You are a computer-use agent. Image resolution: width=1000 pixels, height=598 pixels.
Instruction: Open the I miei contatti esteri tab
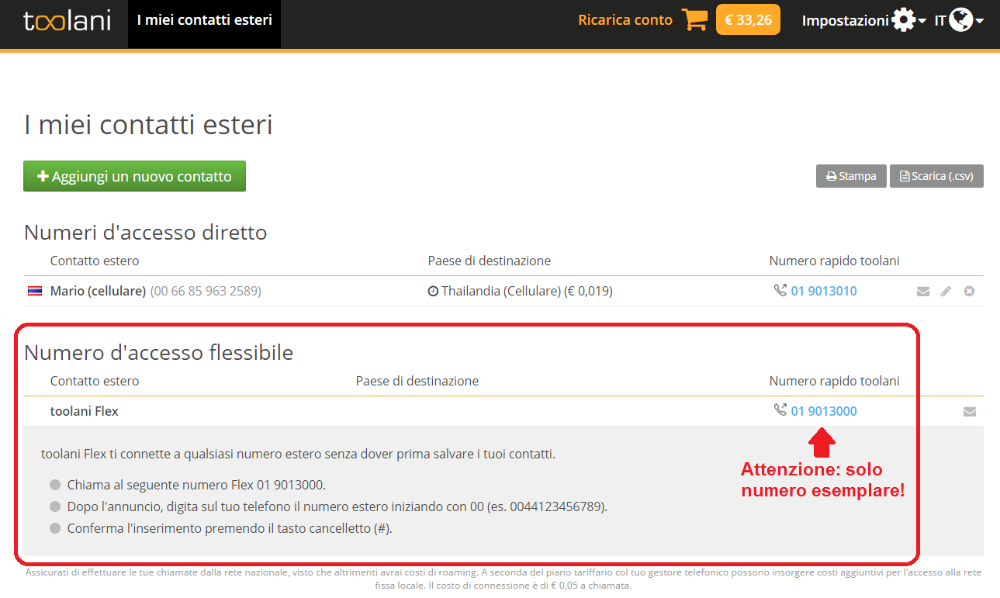(204, 24)
